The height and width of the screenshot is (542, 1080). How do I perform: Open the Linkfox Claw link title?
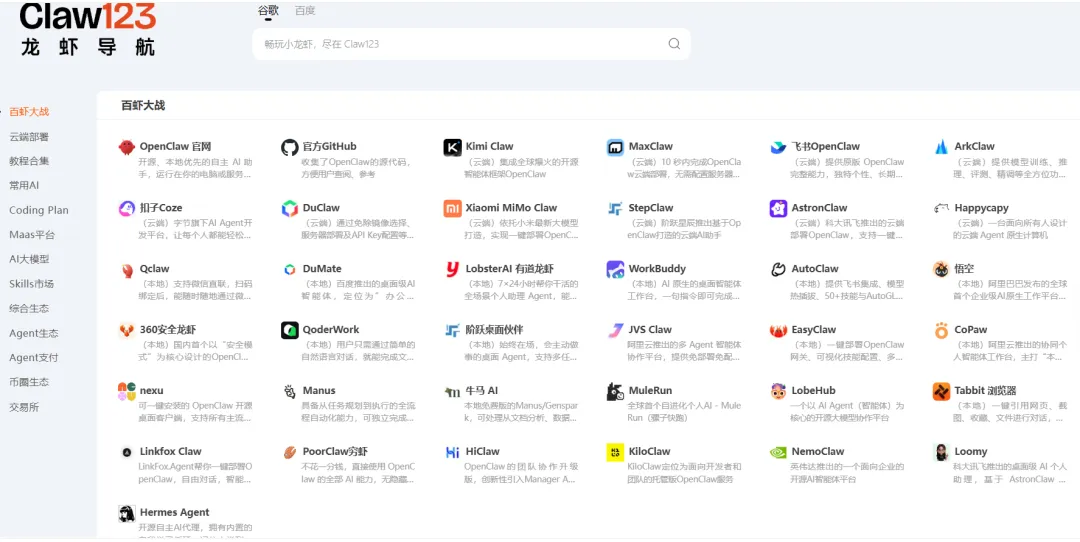(170, 452)
